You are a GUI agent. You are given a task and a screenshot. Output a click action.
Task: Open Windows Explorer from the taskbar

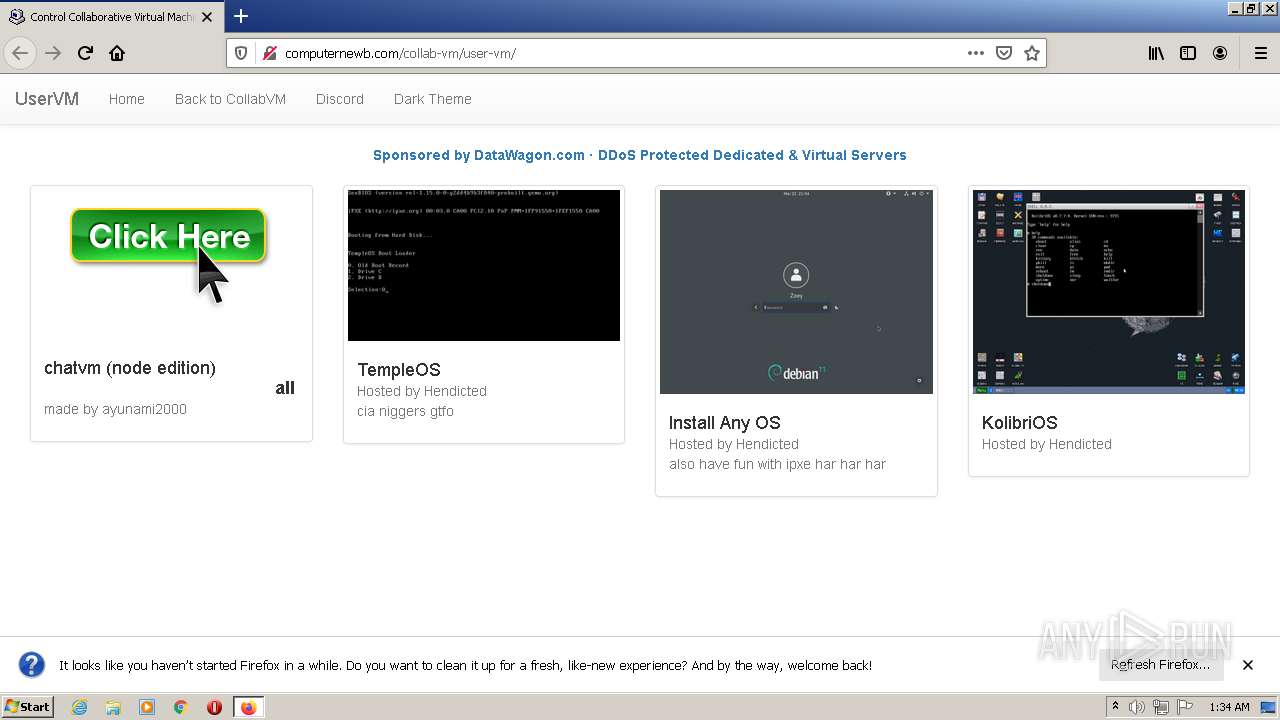113,707
